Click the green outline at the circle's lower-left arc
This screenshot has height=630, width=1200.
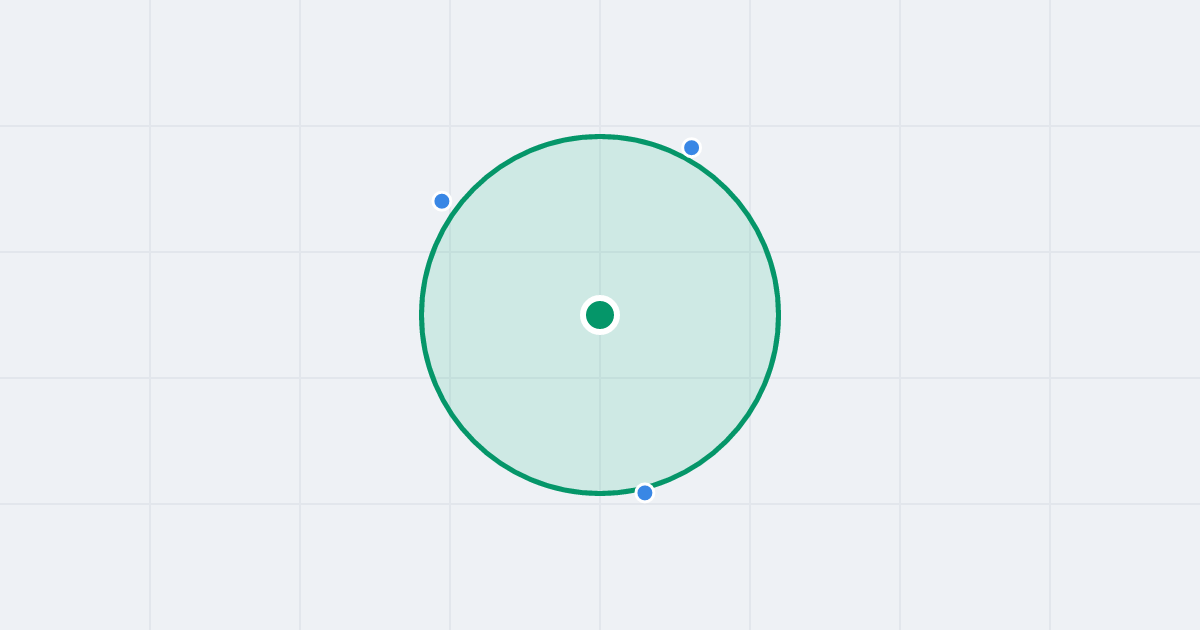[473, 442]
